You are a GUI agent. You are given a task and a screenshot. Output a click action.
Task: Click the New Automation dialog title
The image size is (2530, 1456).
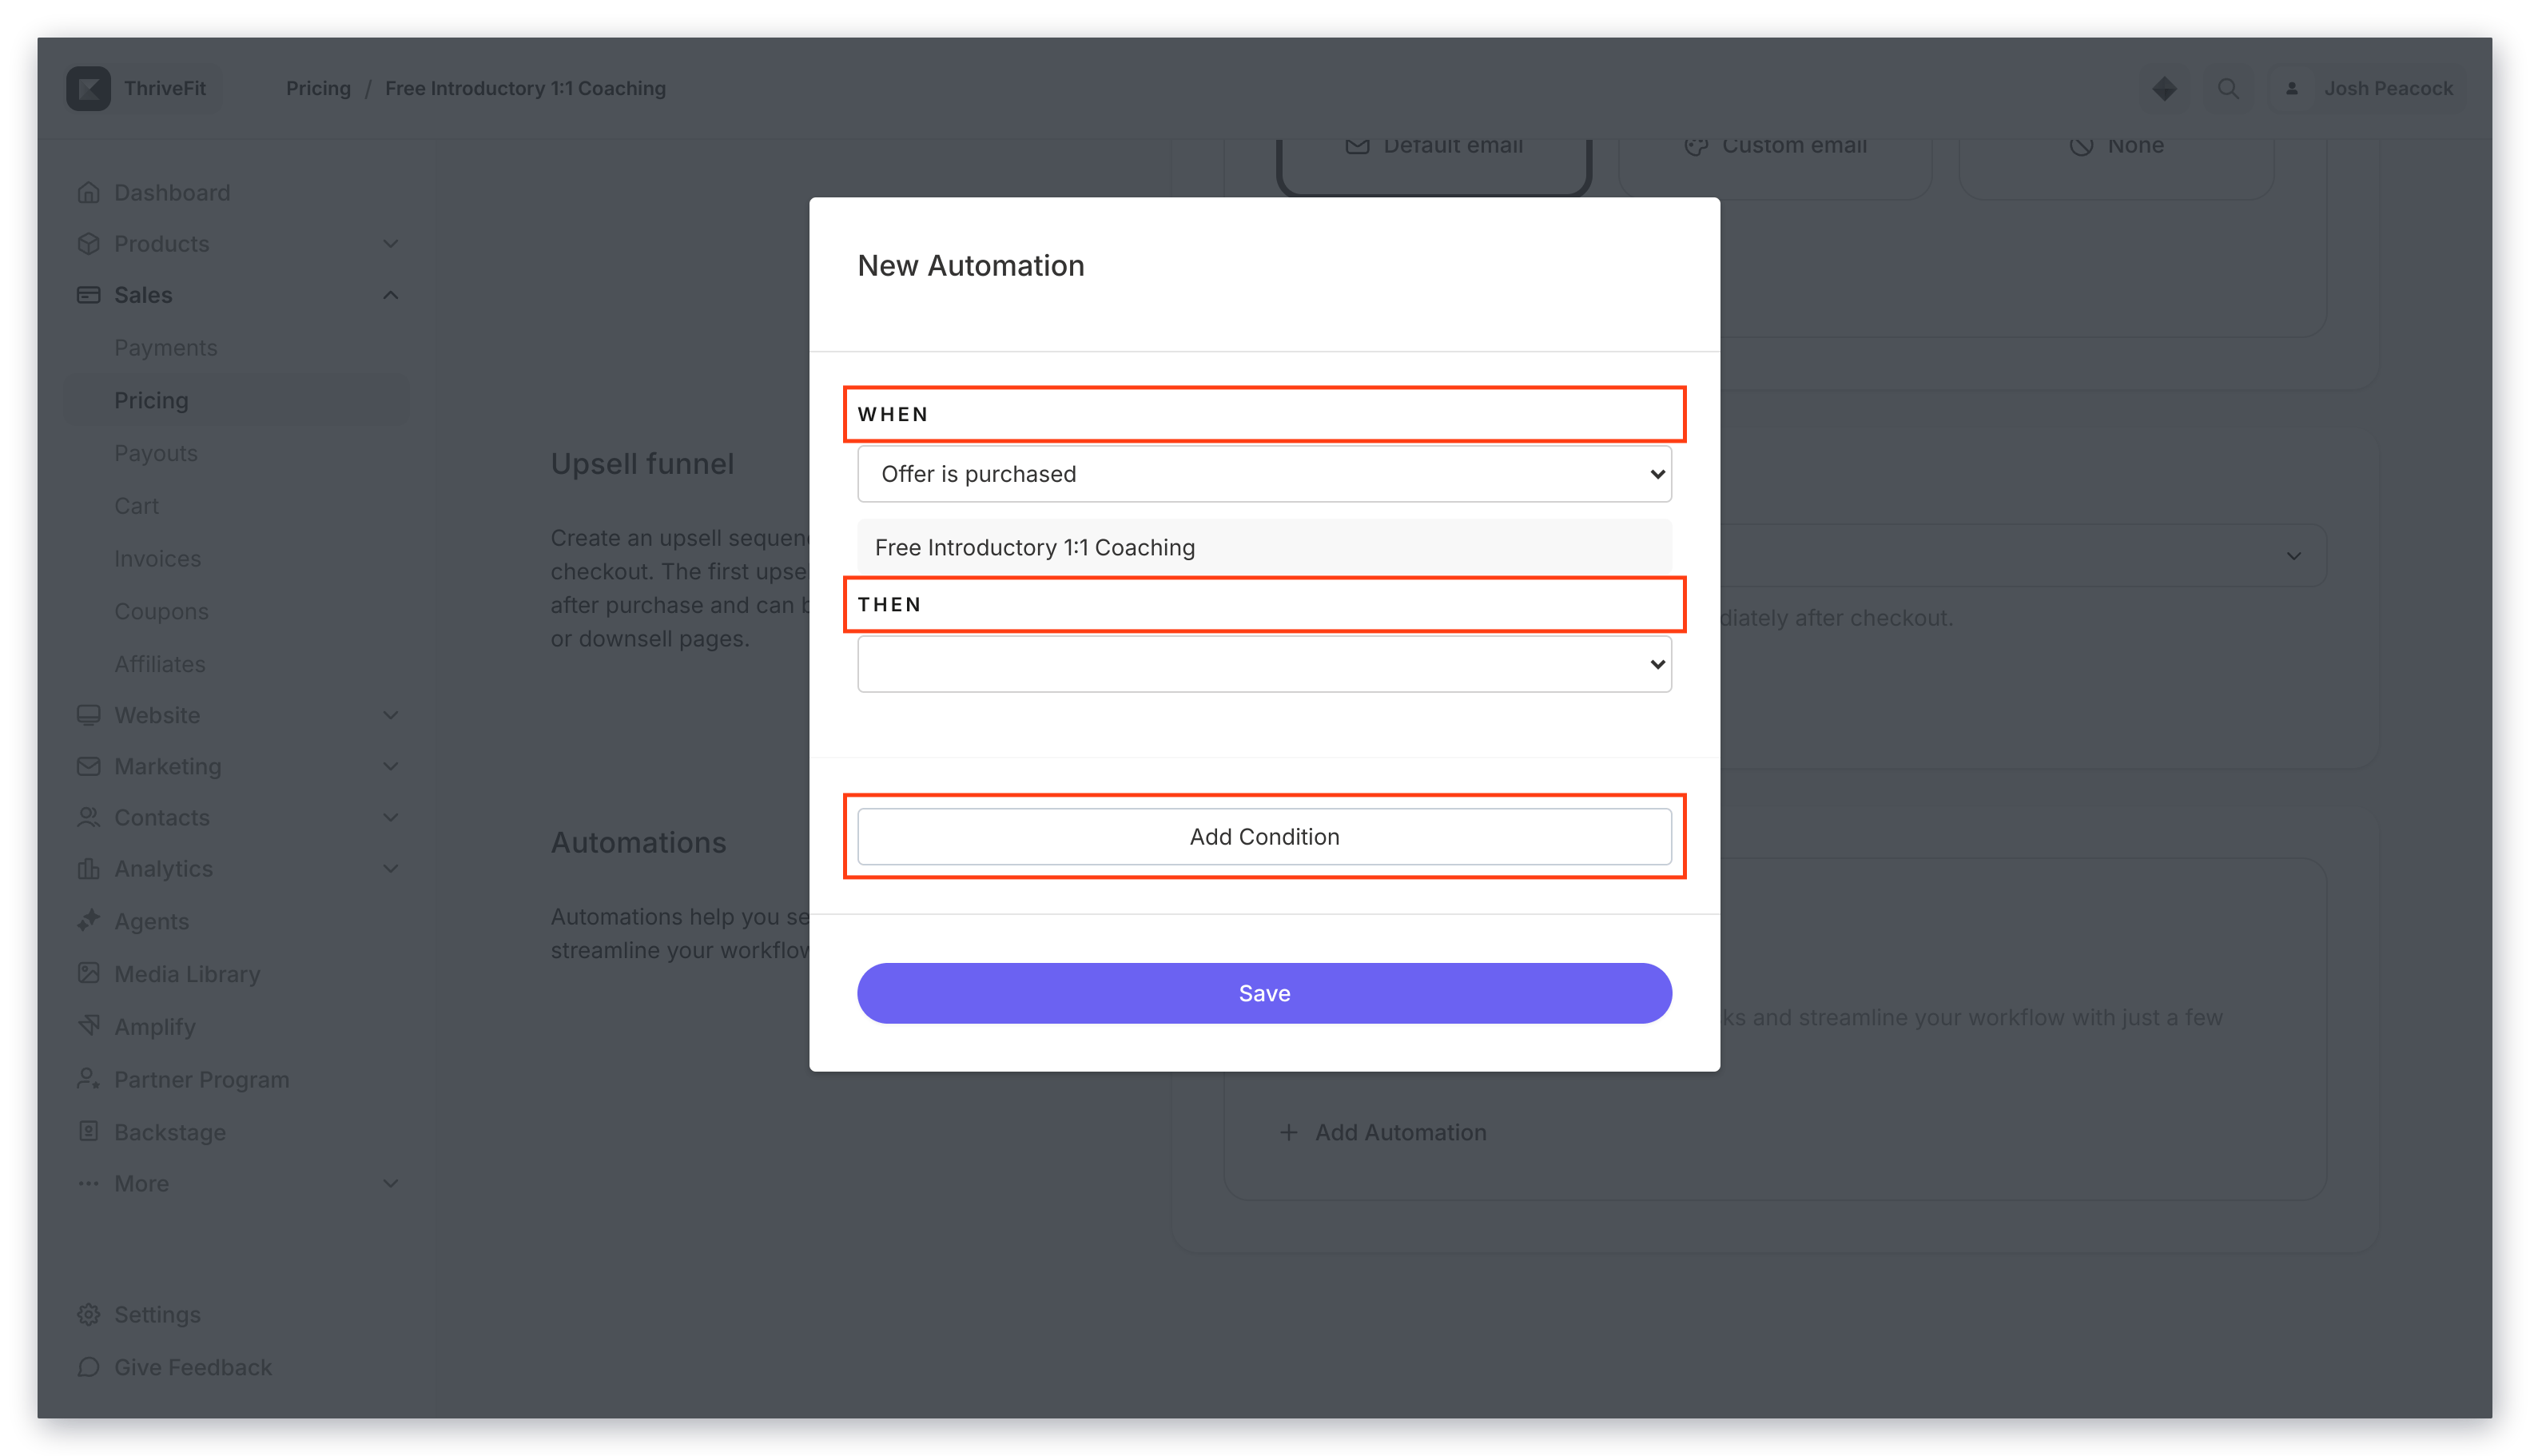click(970, 265)
